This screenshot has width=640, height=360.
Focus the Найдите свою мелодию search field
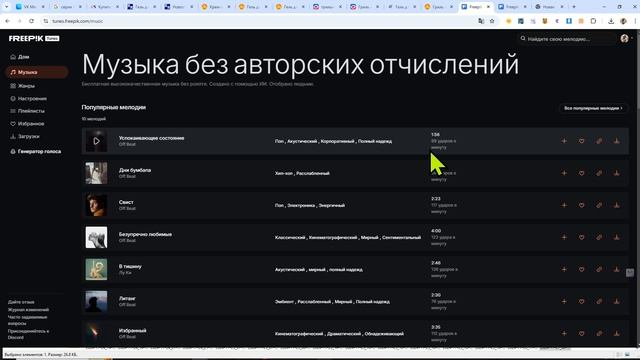tap(566, 39)
